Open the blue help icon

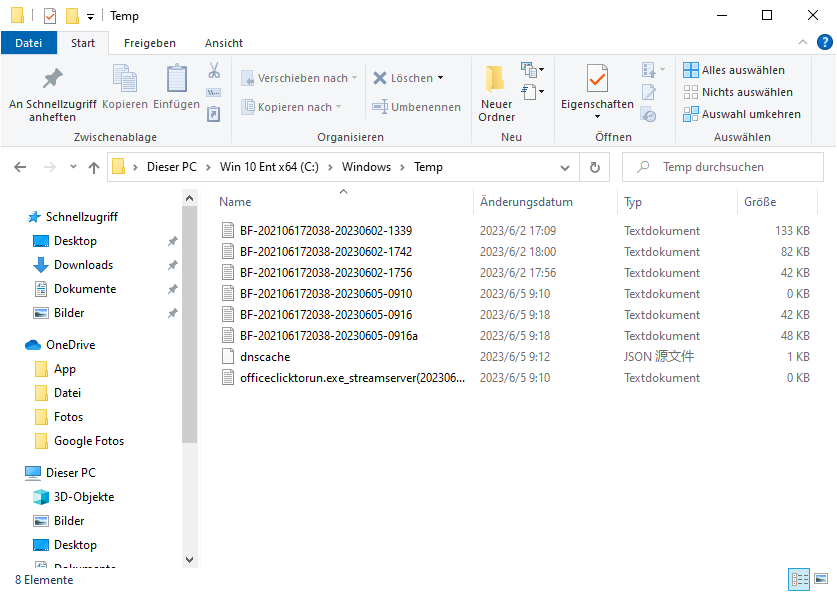pyautogui.click(x=825, y=42)
